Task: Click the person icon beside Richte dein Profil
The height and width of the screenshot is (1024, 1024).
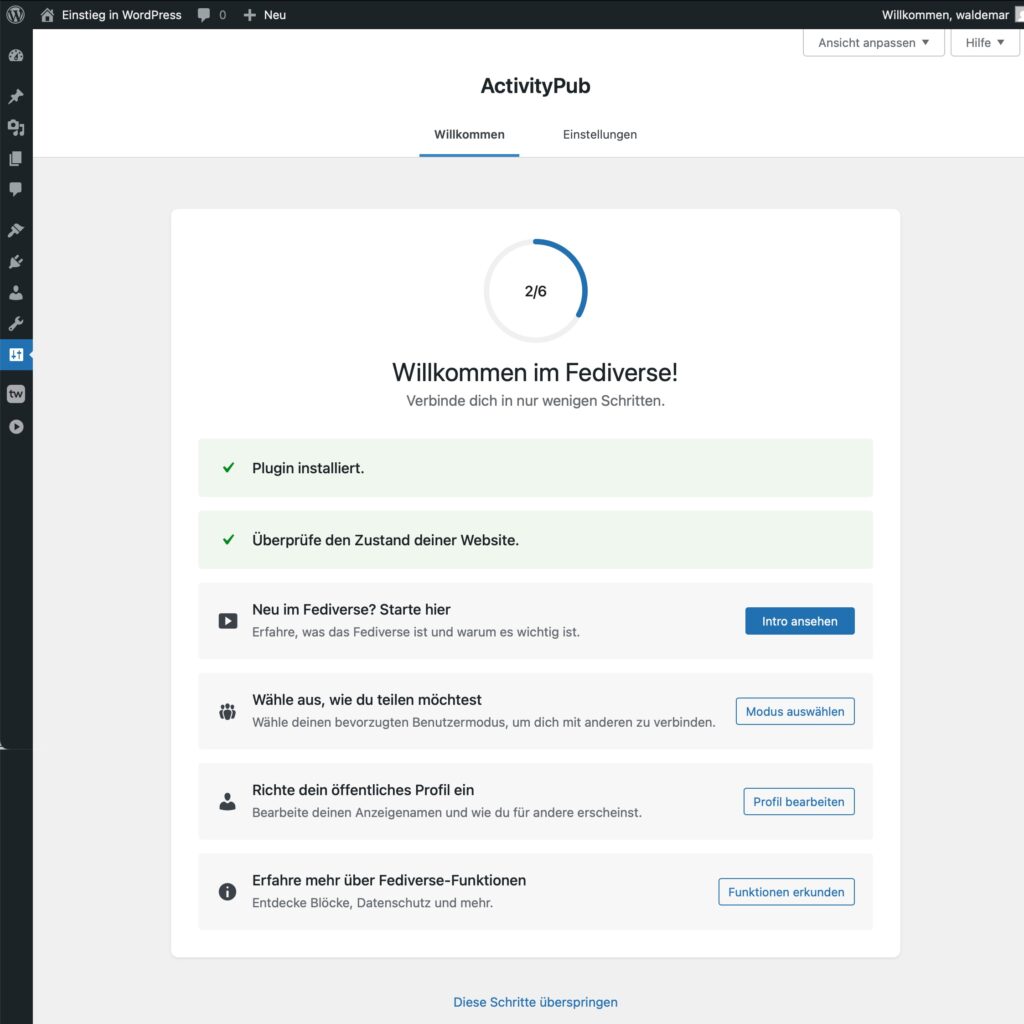Action: pyautogui.click(x=227, y=801)
